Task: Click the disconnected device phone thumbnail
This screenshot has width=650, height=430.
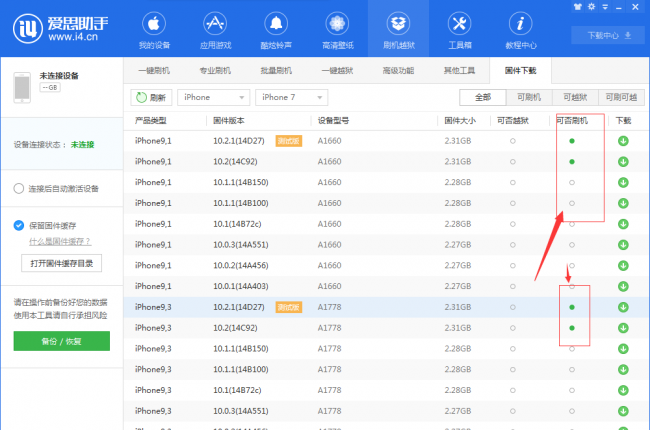Action: [x=22, y=87]
